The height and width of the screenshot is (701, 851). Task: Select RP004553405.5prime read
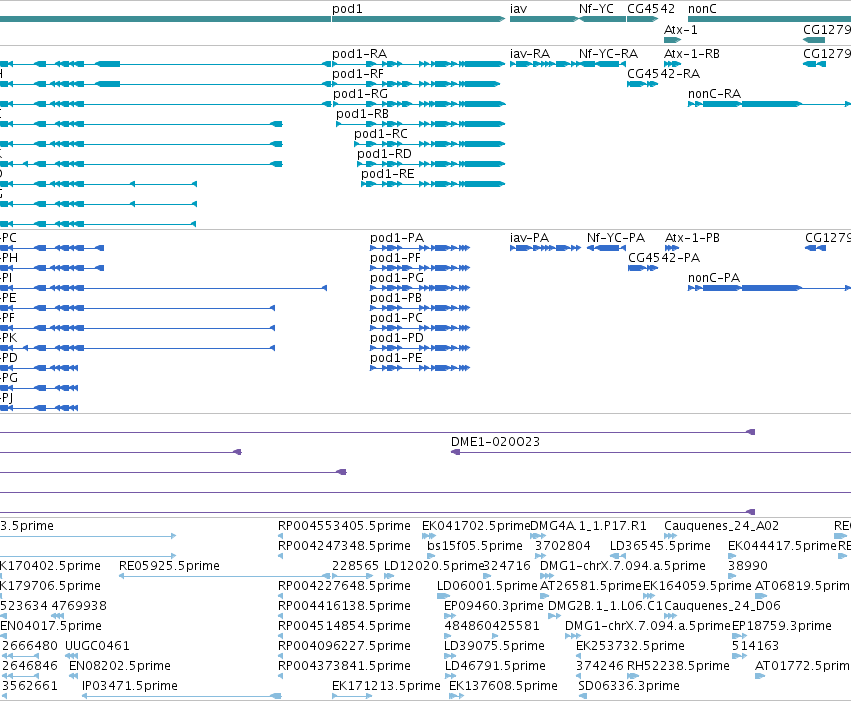pos(281,536)
